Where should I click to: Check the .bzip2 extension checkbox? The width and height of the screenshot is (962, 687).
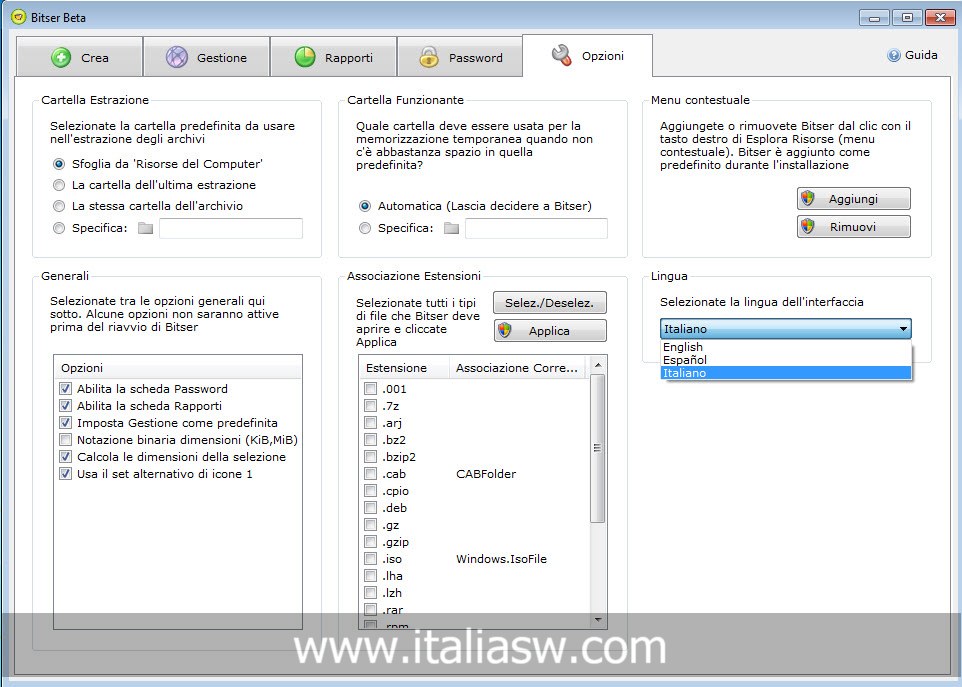[371, 457]
